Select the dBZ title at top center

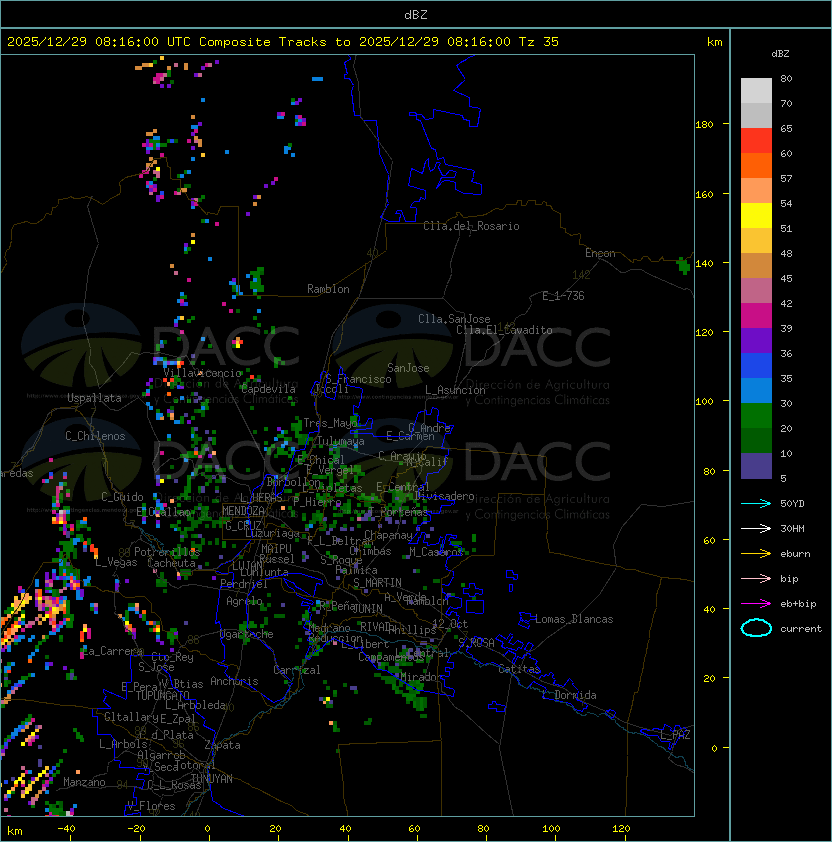coord(416,15)
